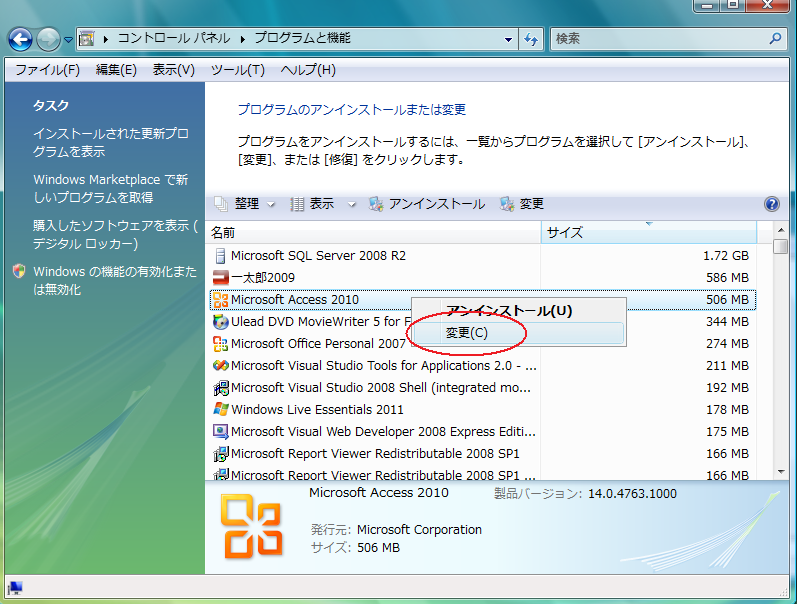Select Visual Web Developer 2008 Express row
The height and width of the screenshot is (604, 797).
[x=482, y=432]
